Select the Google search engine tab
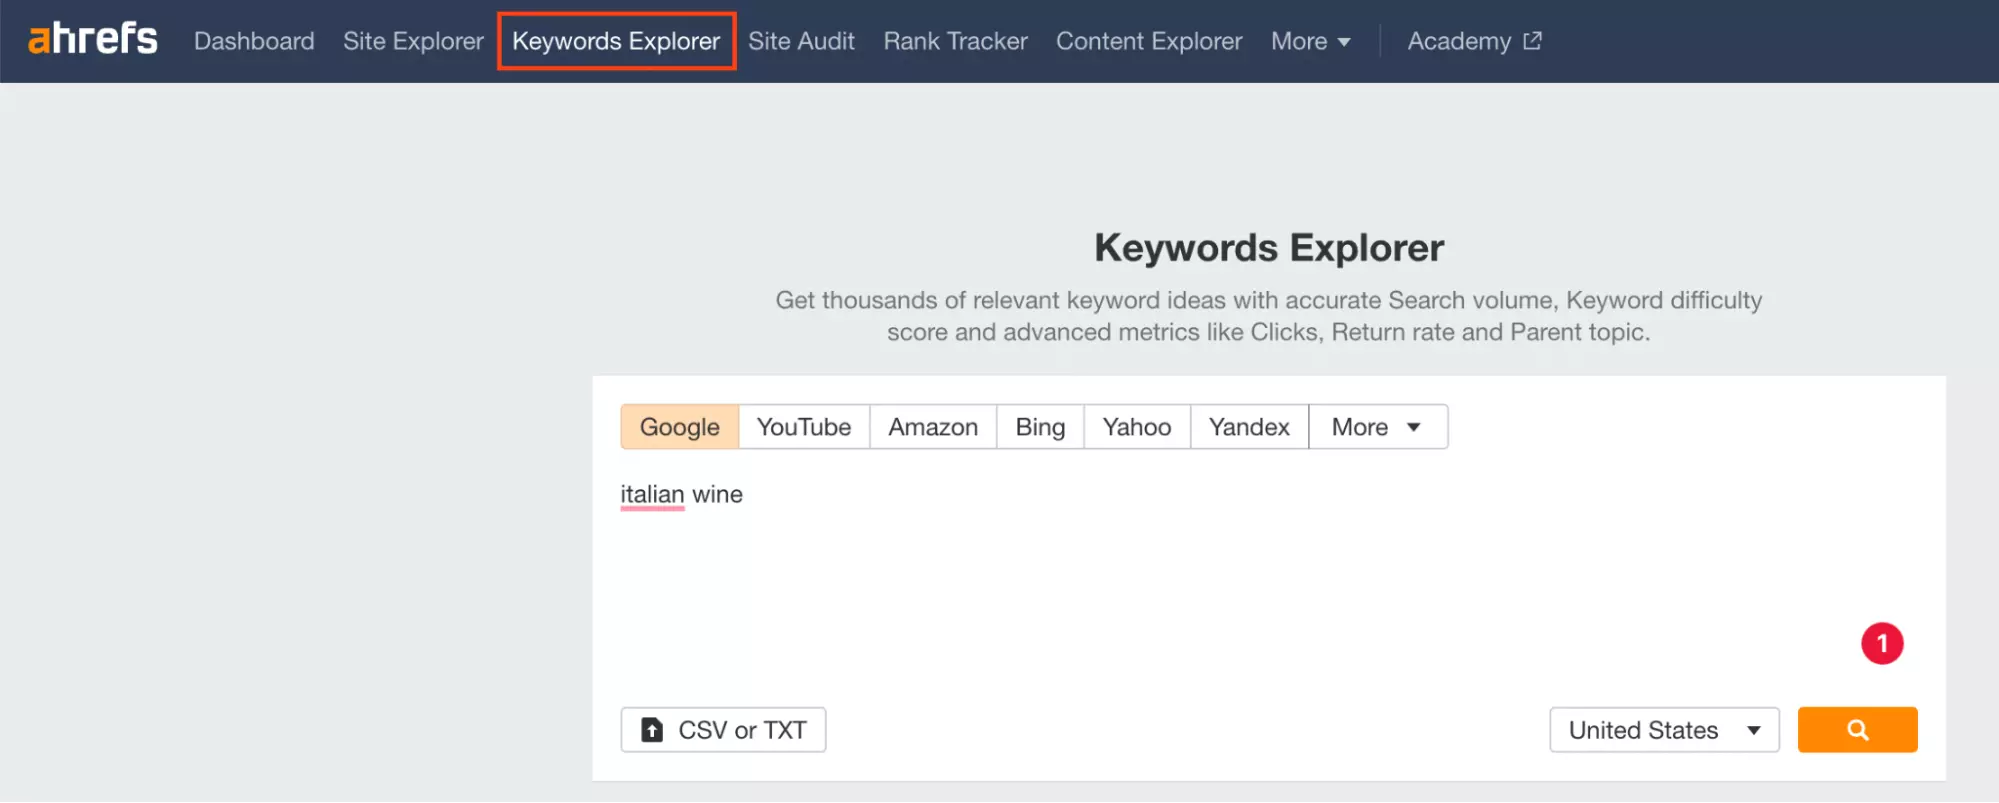1999x803 pixels. pyautogui.click(x=680, y=427)
